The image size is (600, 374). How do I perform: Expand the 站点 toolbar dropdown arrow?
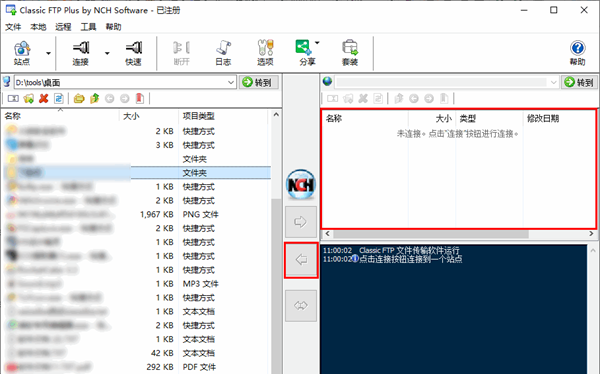[x=49, y=53]
